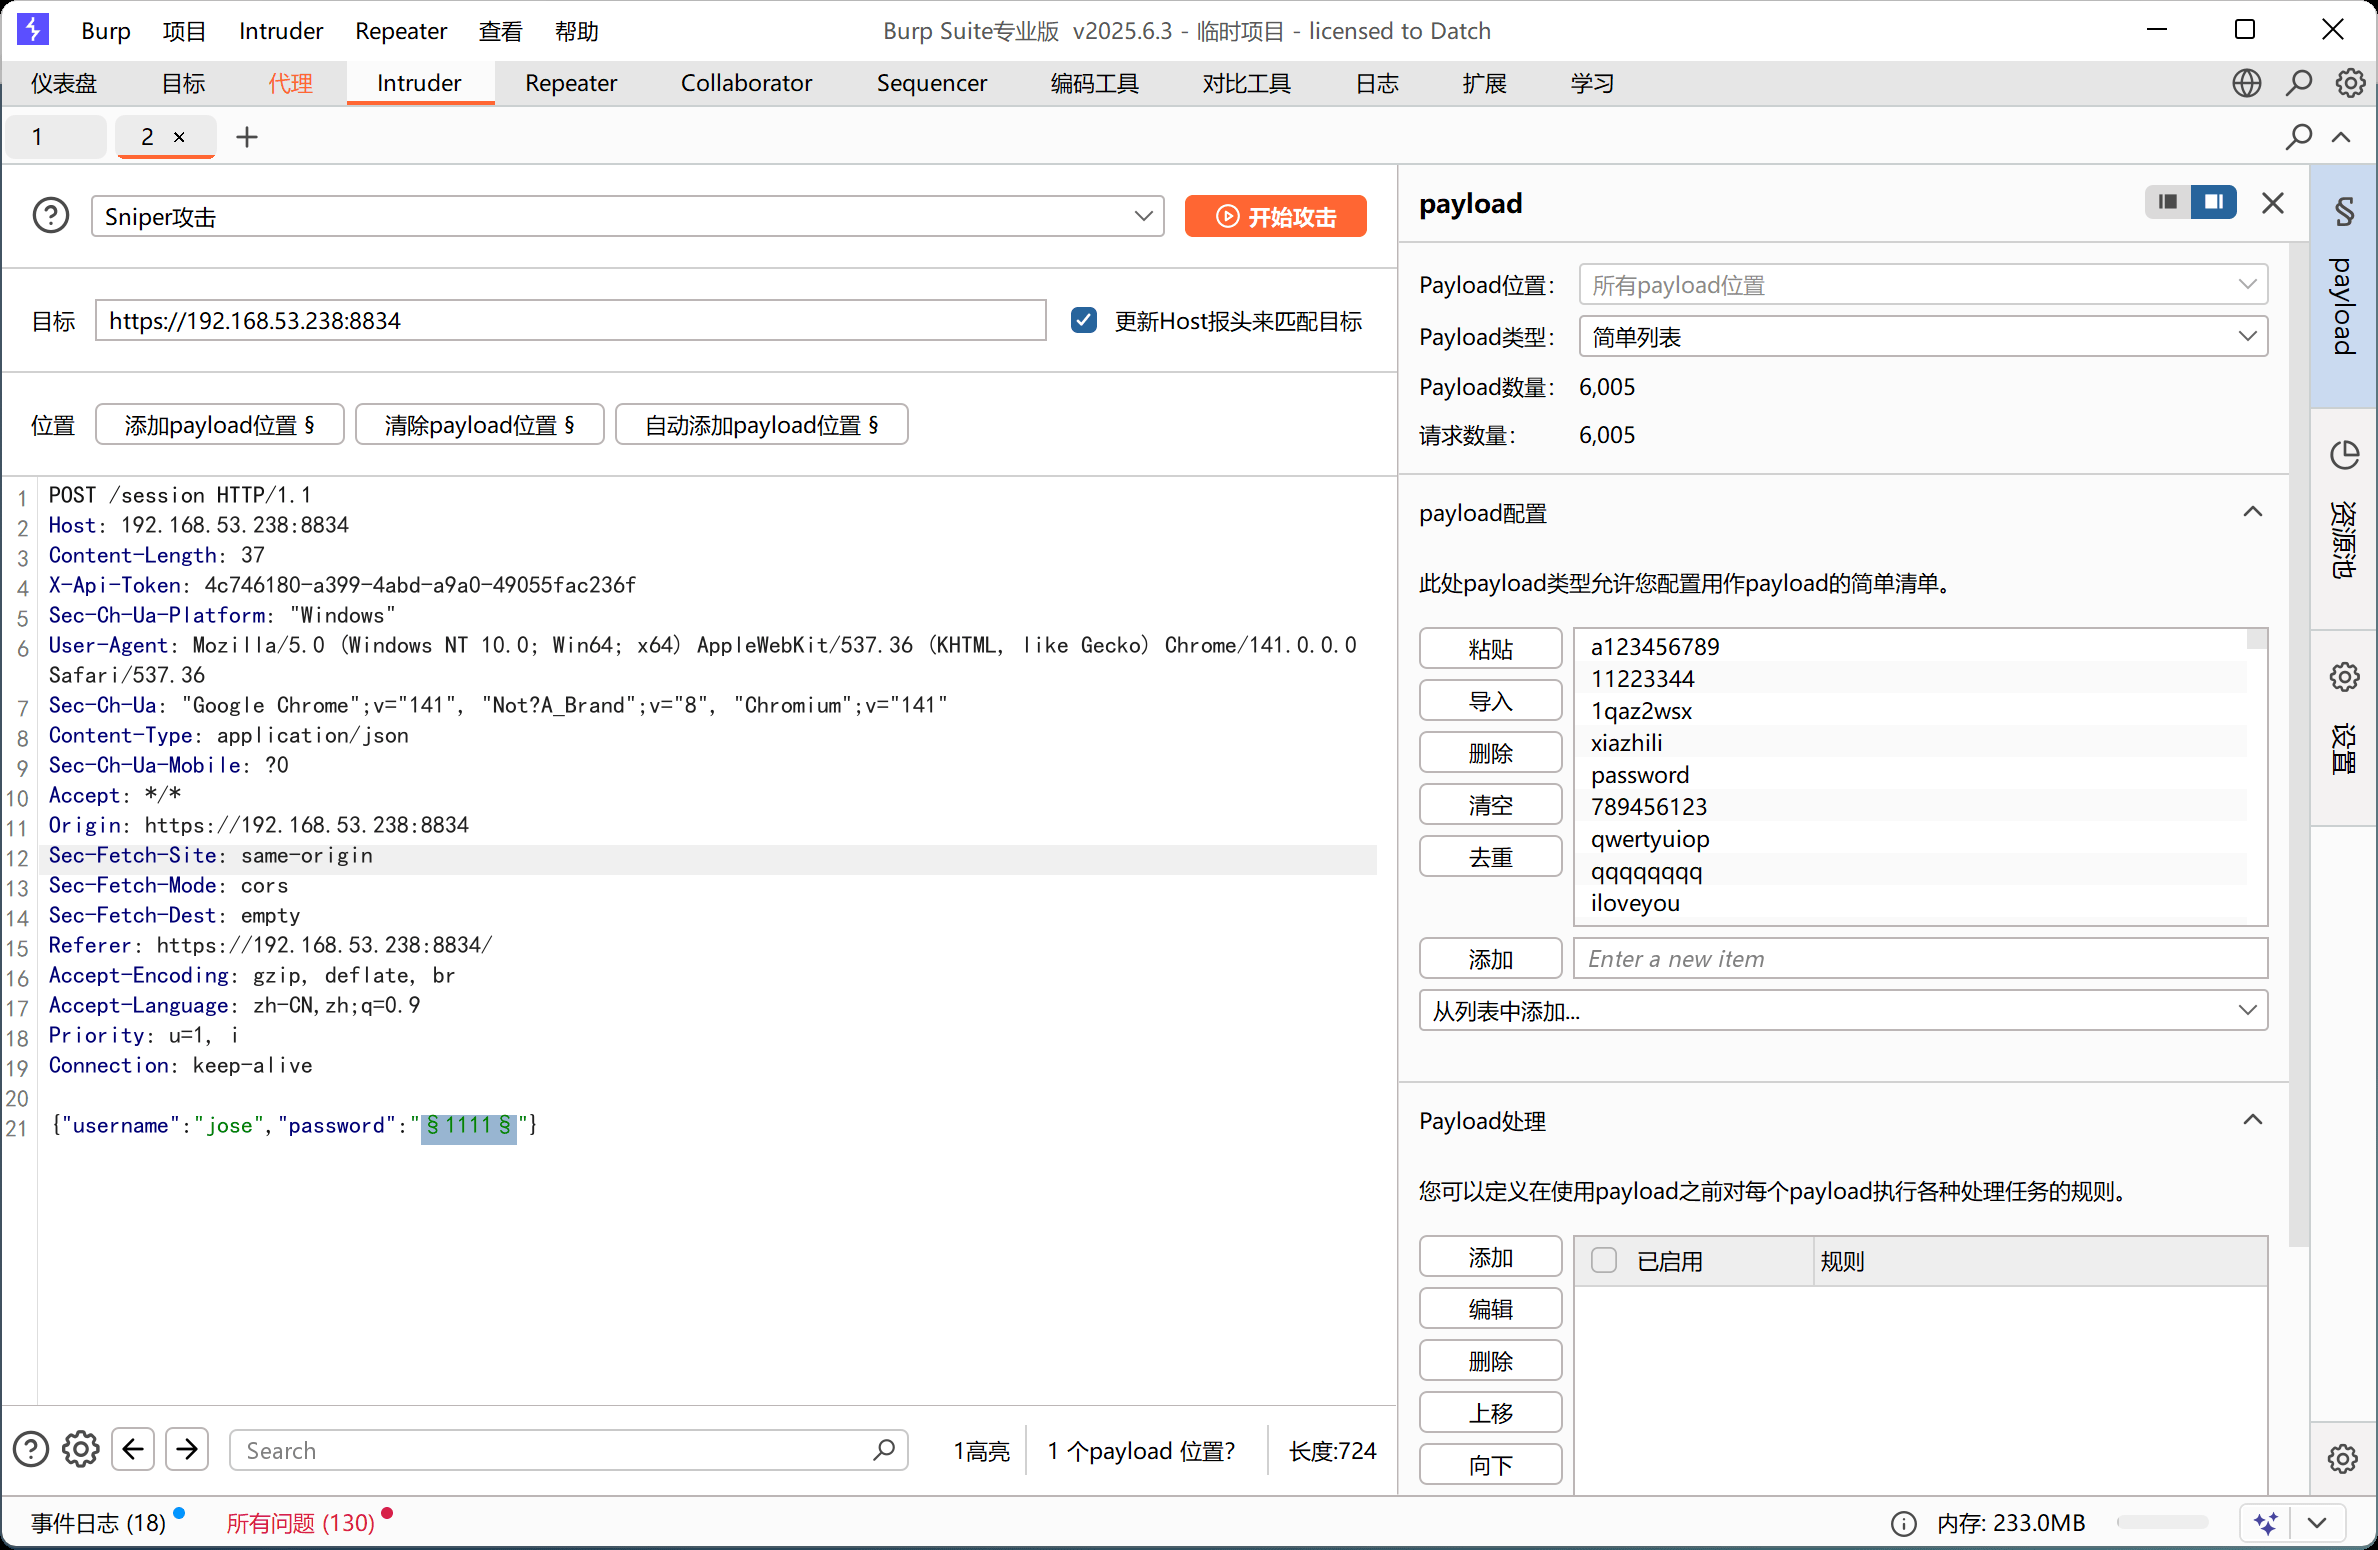Viewport: 2378px width, 1550px height.
Task: Click the add new Intruder tab plus icon
Action: [247, 137]
